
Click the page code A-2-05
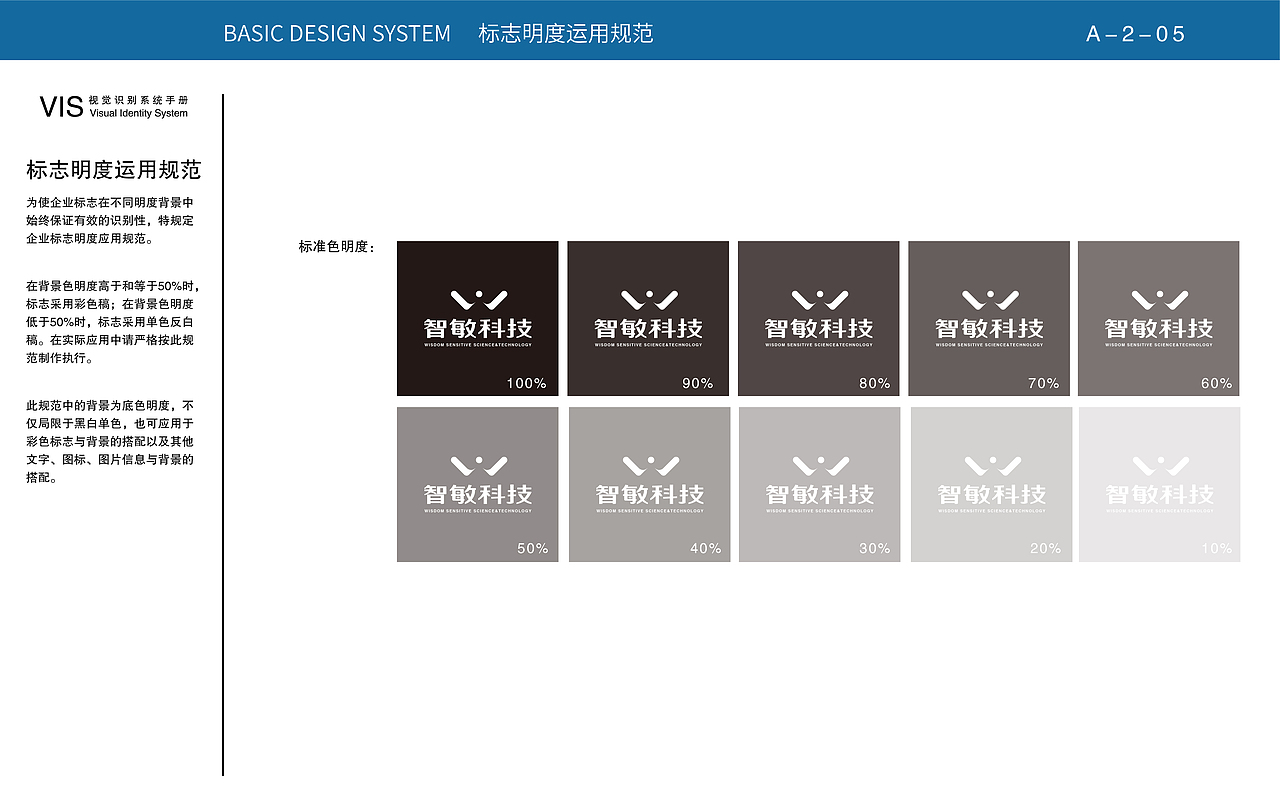coord(1136,34)
